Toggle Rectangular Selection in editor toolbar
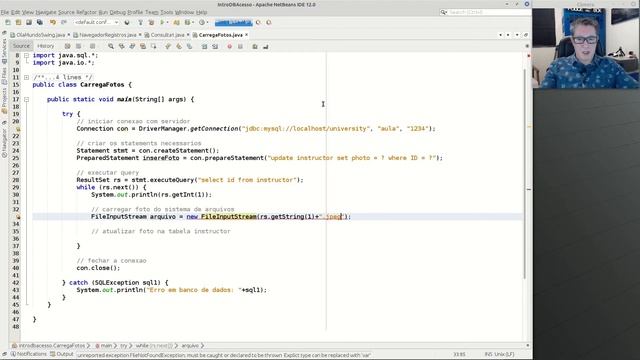This screenshot has width=640, height=360. [x=153, y=47]
